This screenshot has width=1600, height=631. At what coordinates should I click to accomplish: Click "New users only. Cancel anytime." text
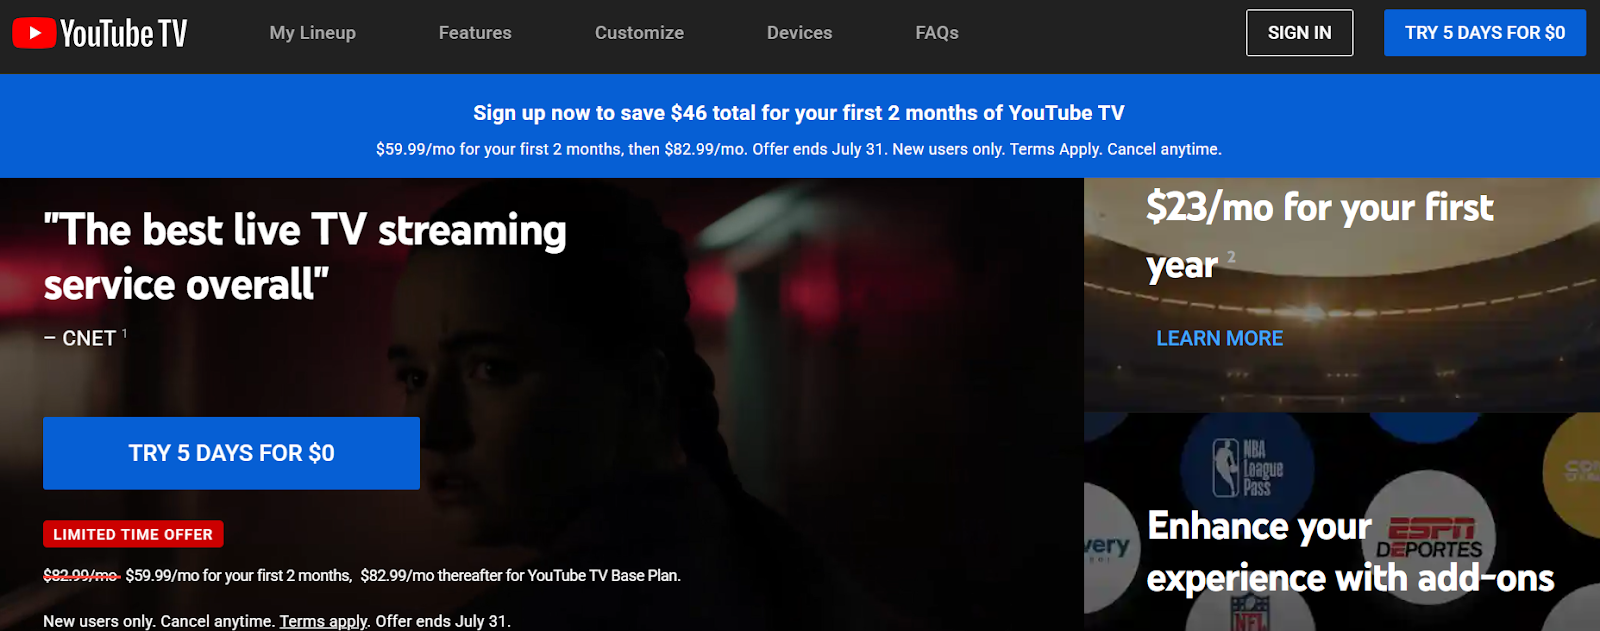coord(159,621)
